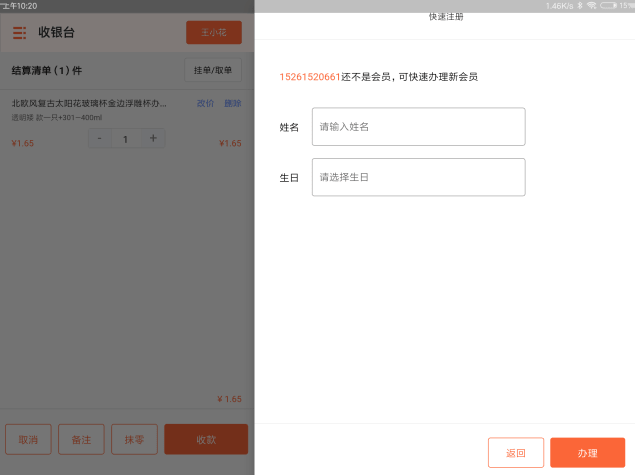Click the item spec text 透明搂 款一只+301-400ml
This screenshot has width=635, height=475.
pyautogui.click(x=57, y=118)
